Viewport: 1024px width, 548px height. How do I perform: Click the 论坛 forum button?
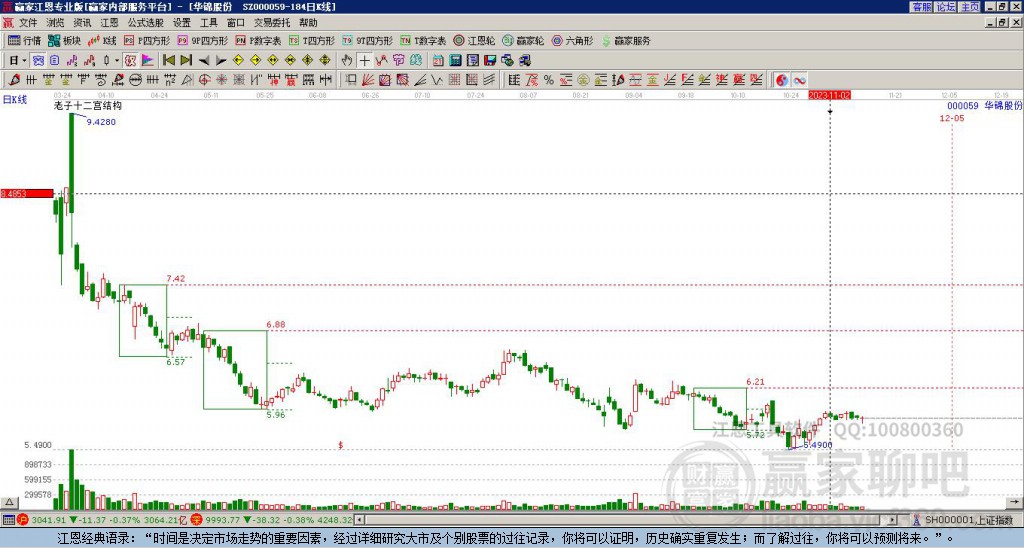[x=945, y=7]
